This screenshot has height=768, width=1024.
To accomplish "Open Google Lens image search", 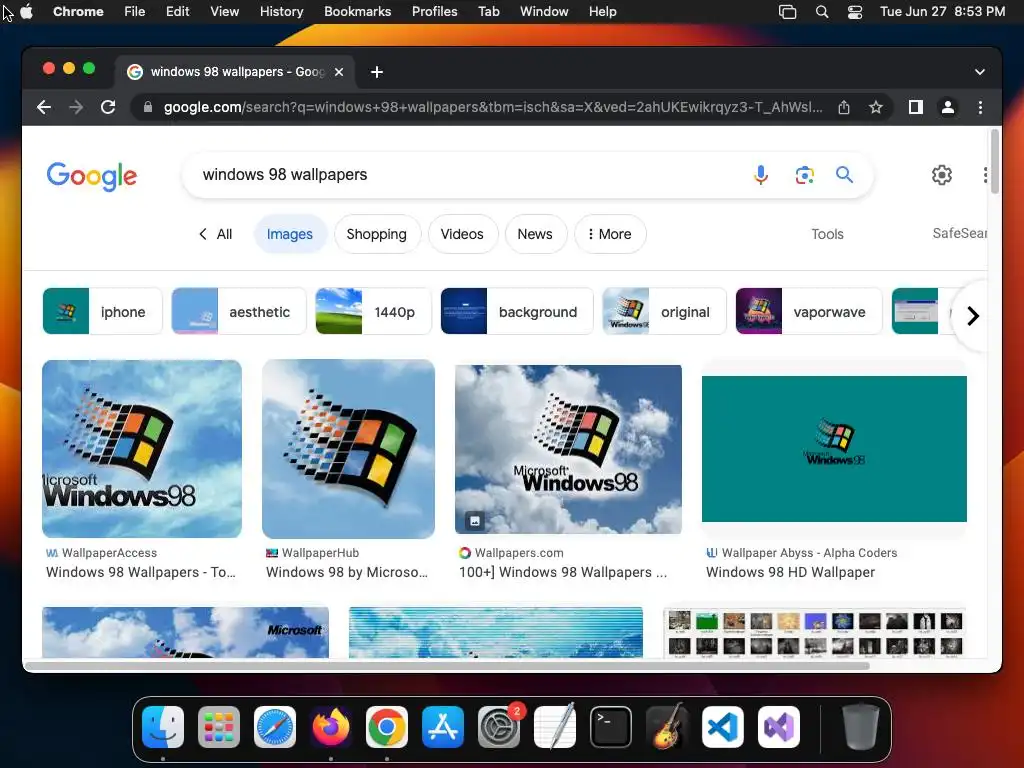I will [x=804, y=175].
